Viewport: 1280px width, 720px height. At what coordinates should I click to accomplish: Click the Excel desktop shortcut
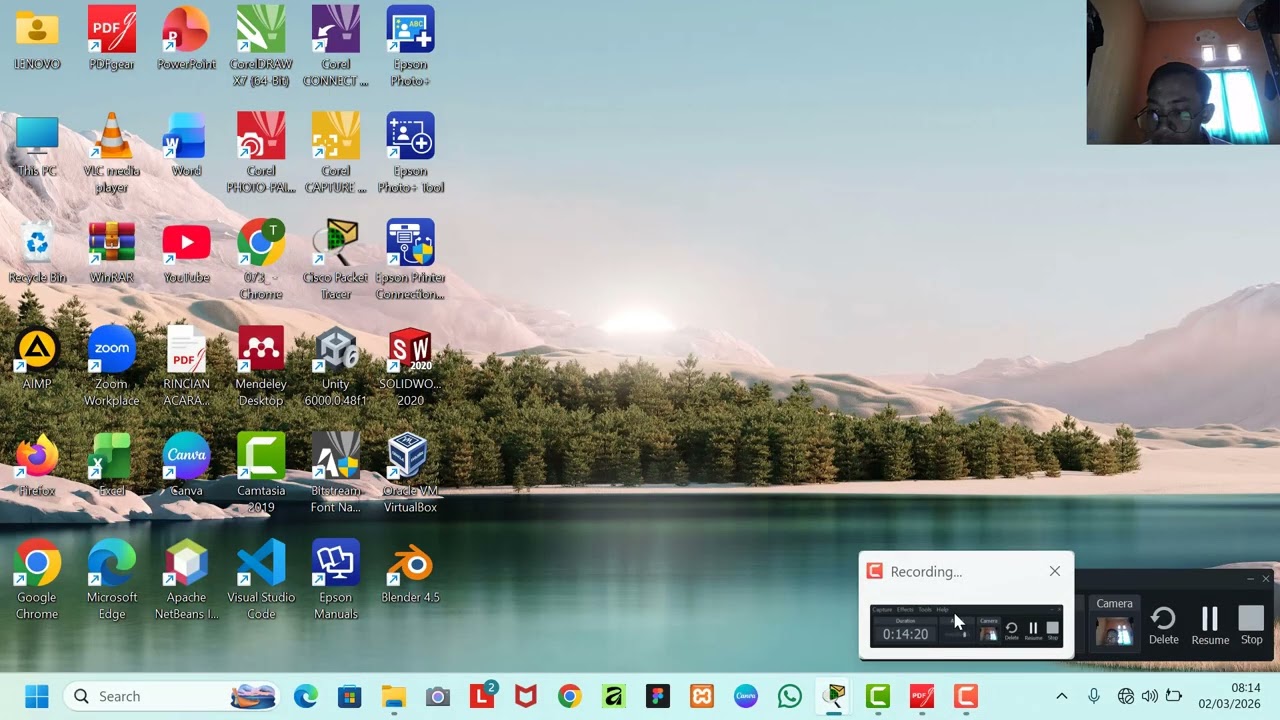(112, 465)
